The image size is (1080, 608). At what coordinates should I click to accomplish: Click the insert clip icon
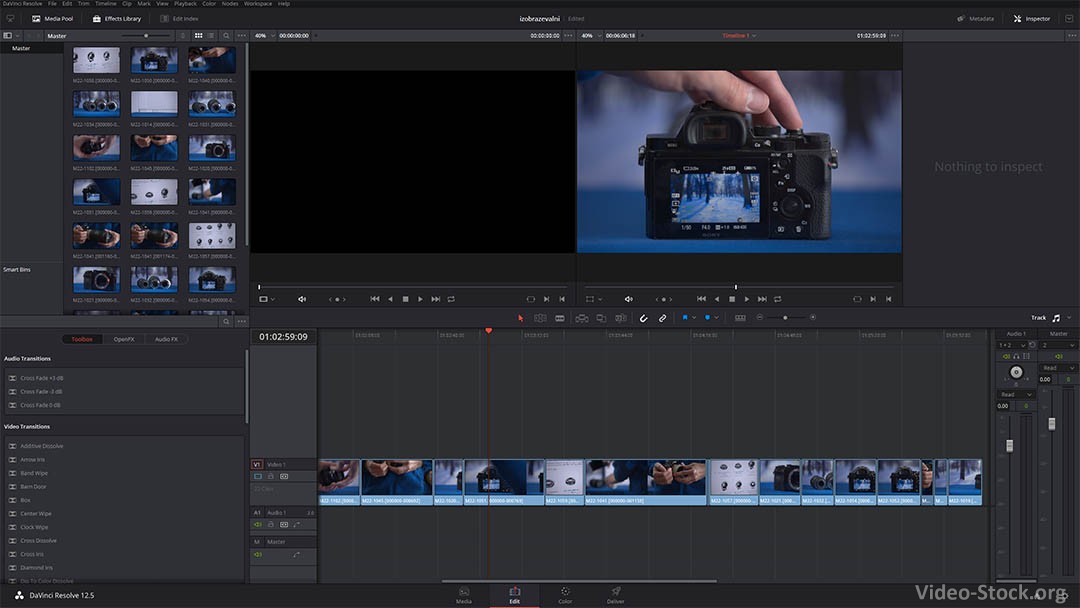pyautogui.click(x=582, y=318)
